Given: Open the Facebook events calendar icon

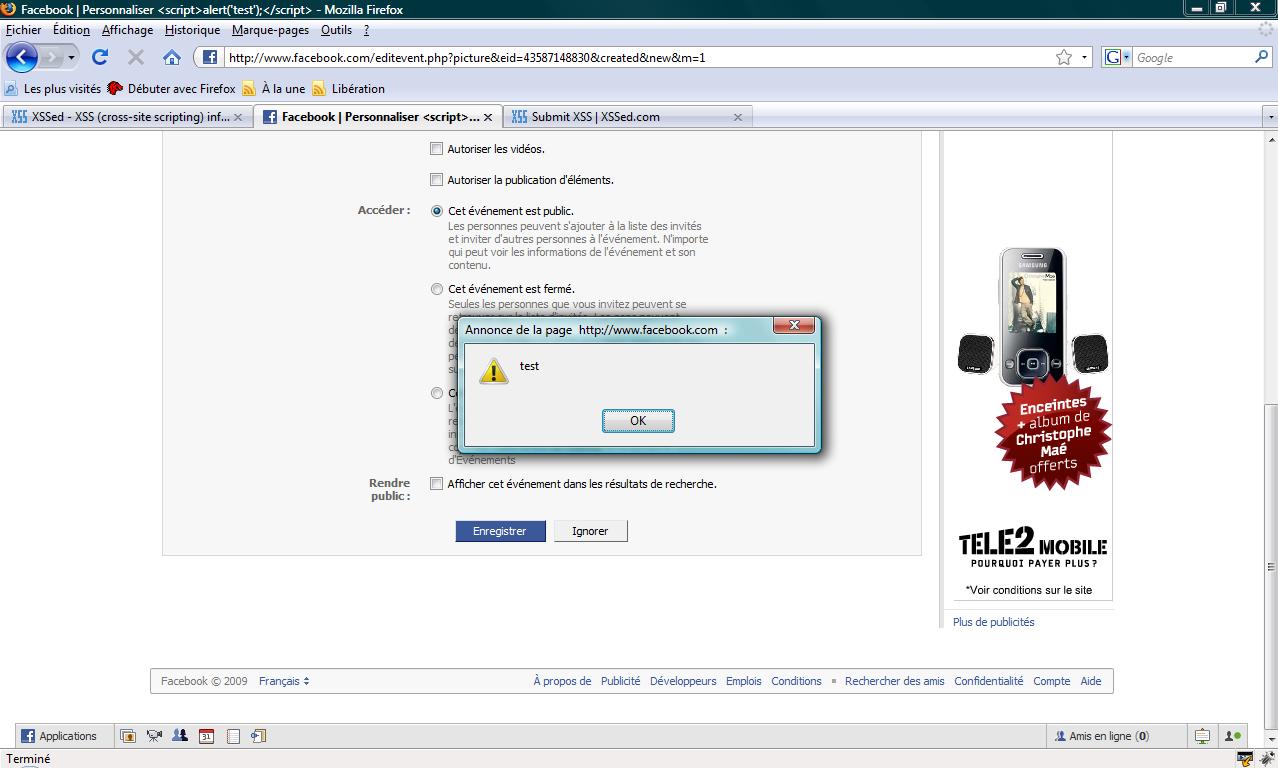Looking at the screenshot, I should 206,736.
